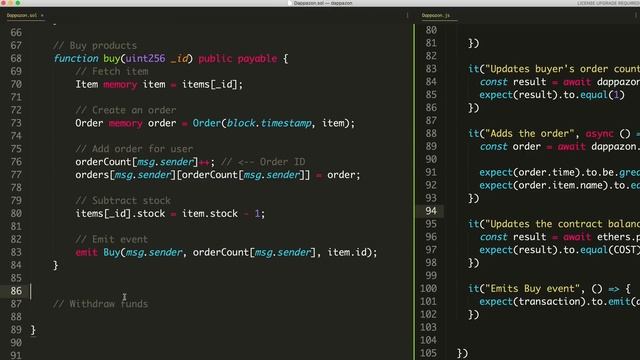This screenshot has height=360, width=640.
Task: Click the '// <-- Order ID' comment
Action: pyautogui.click(x=263, y=162)
